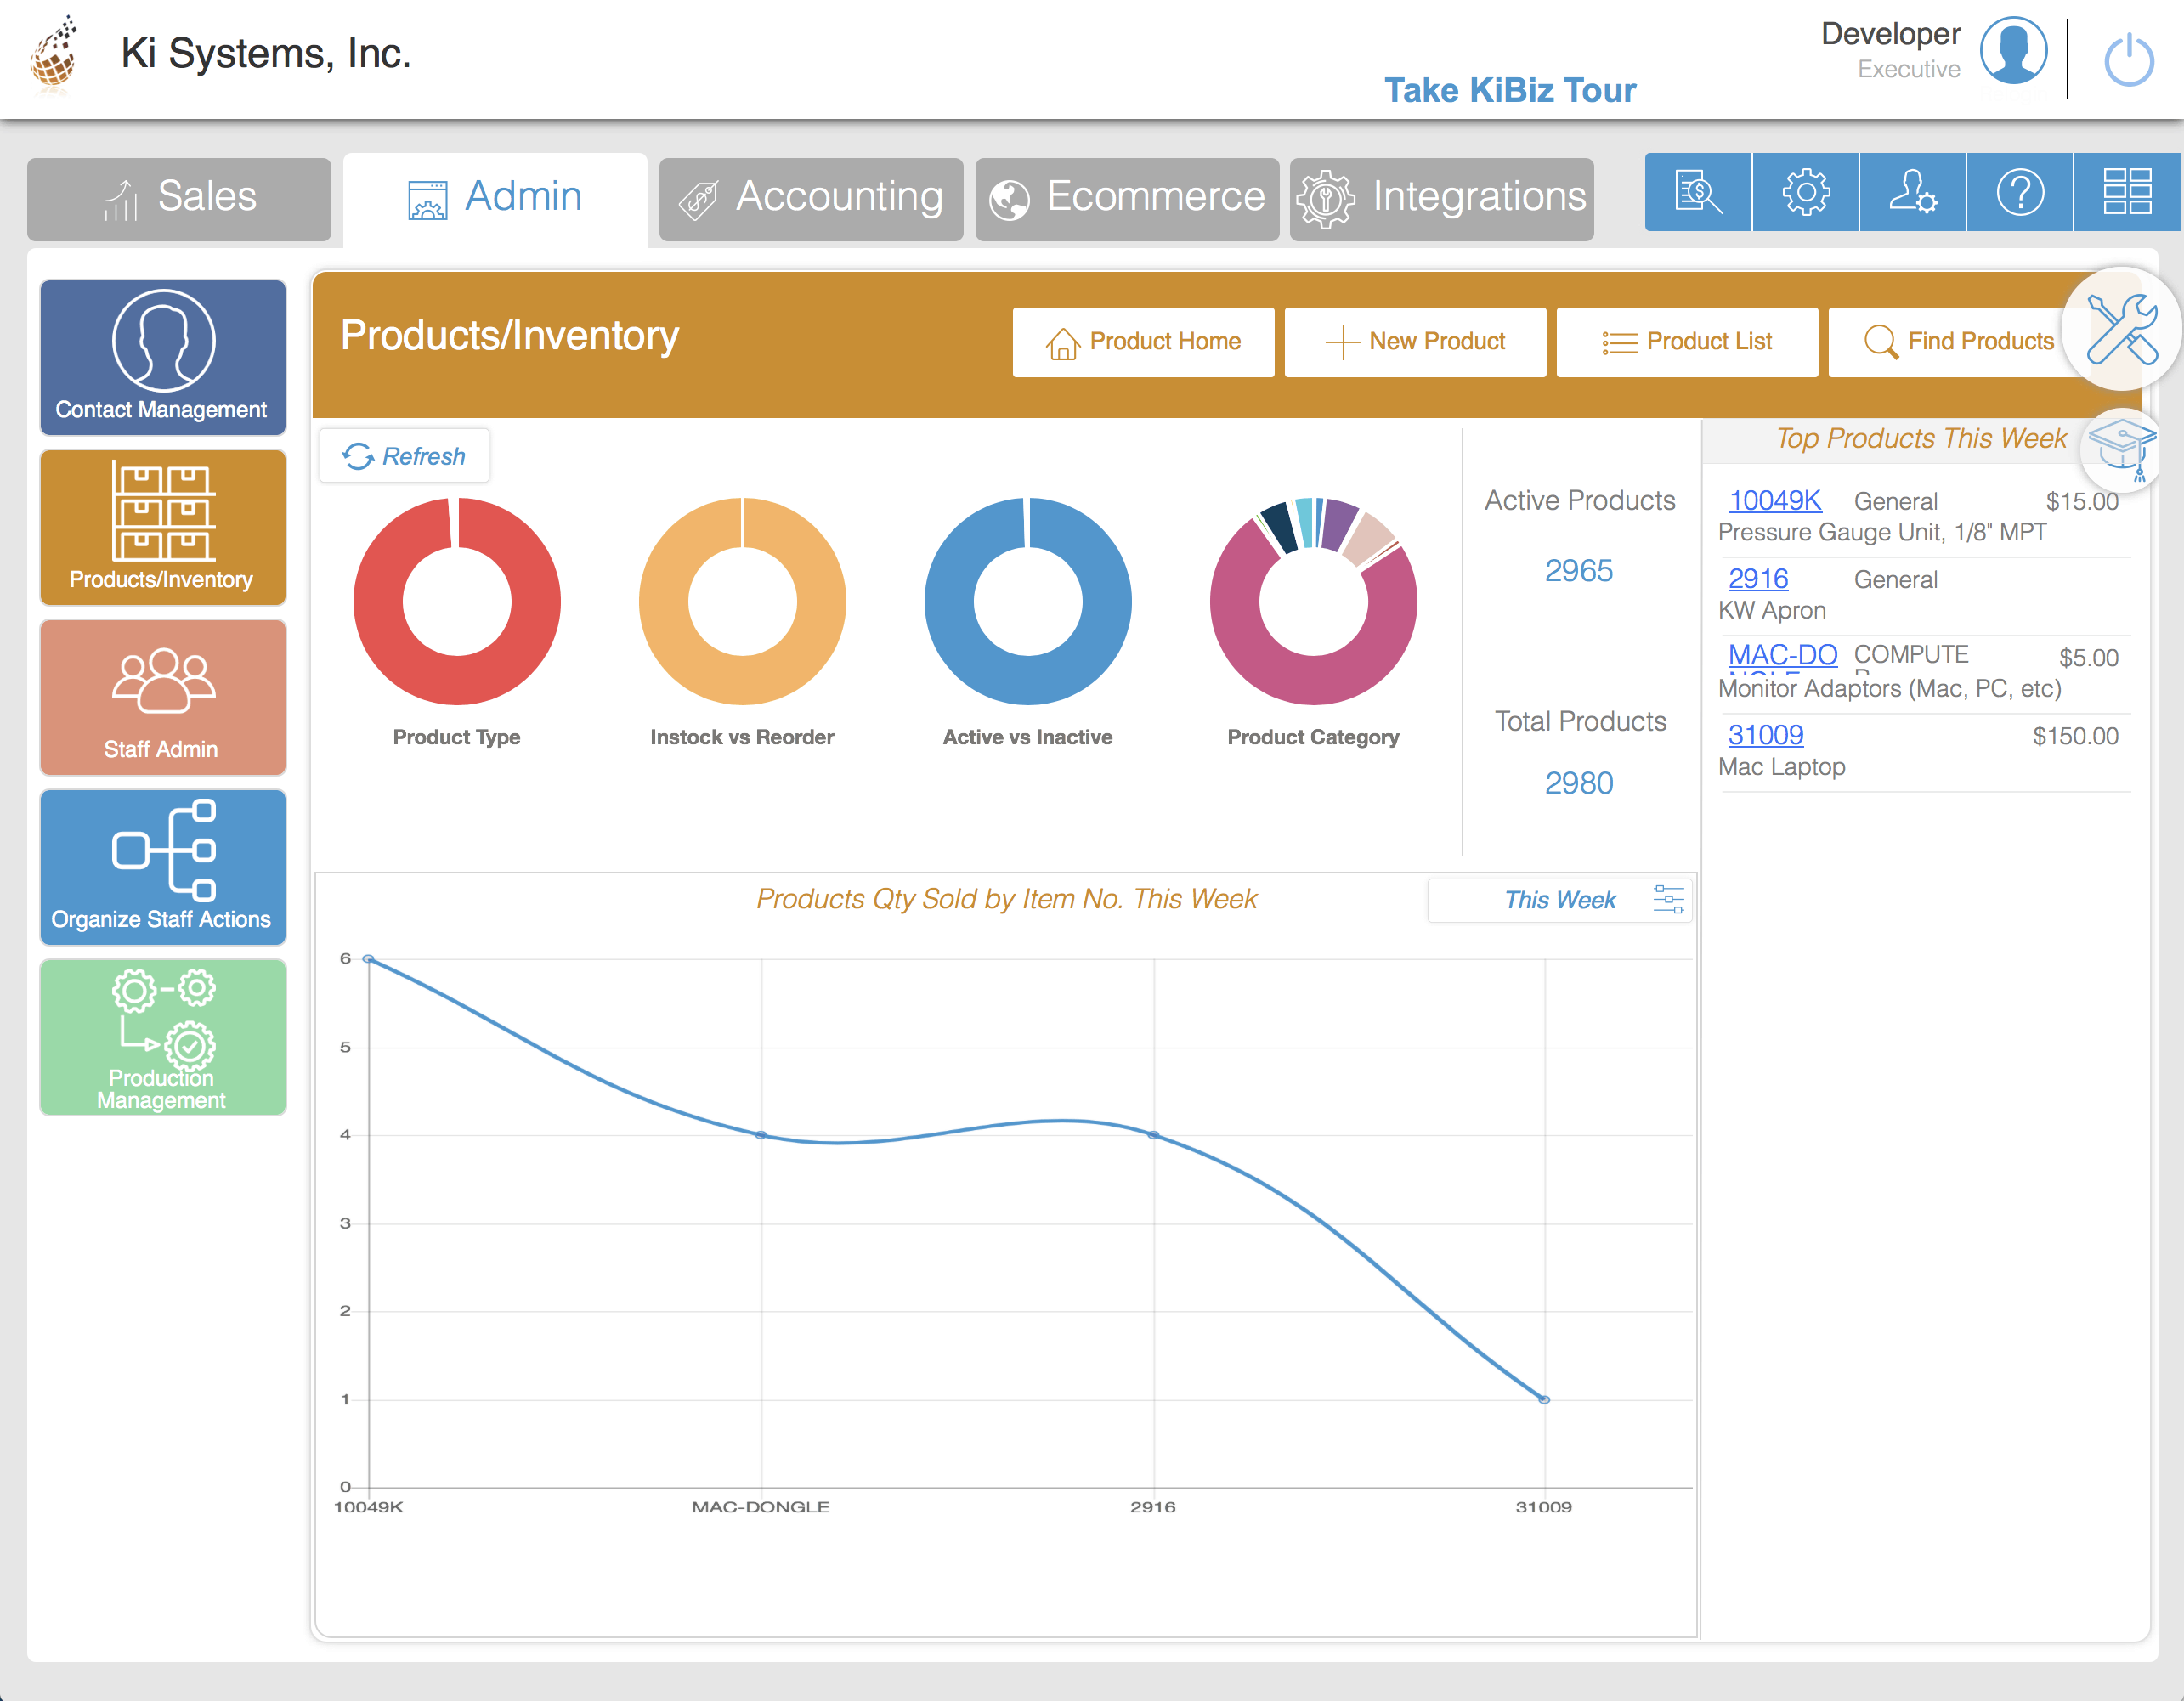Viewport: 2184px width, 1701px height.
Task: Click the KW Apron description text
Action: 1772,611
